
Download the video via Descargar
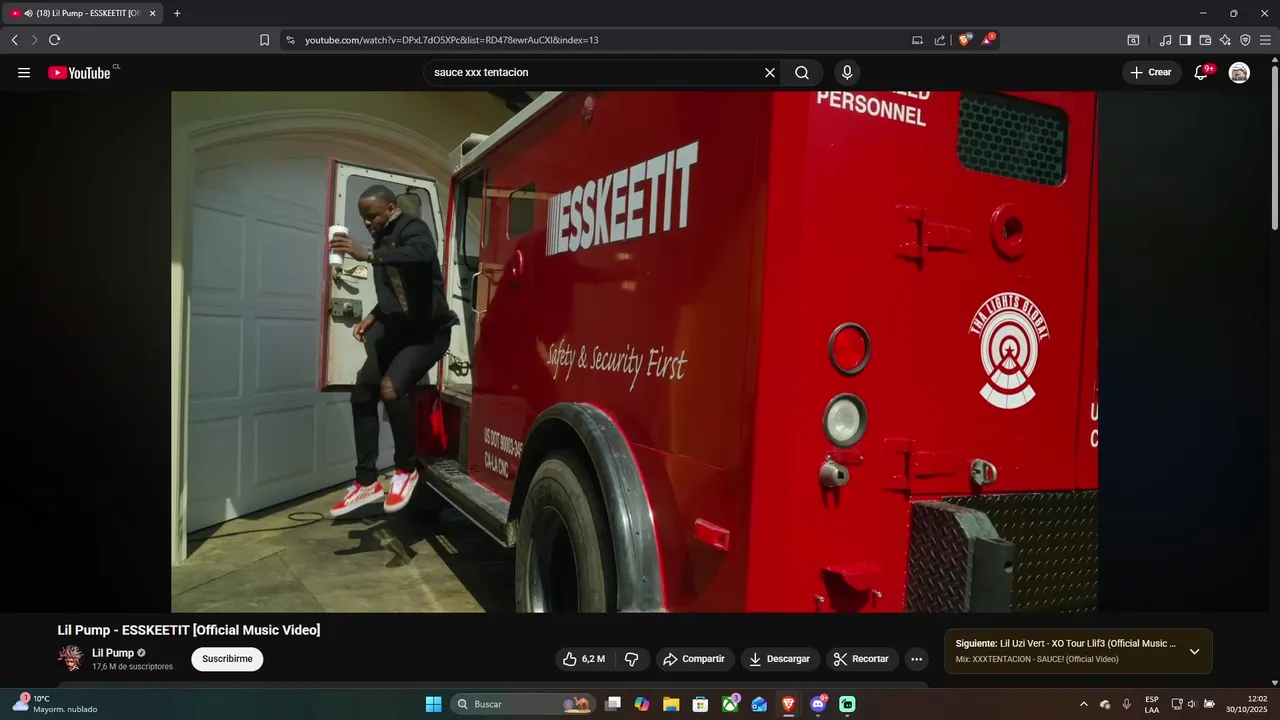780,659
